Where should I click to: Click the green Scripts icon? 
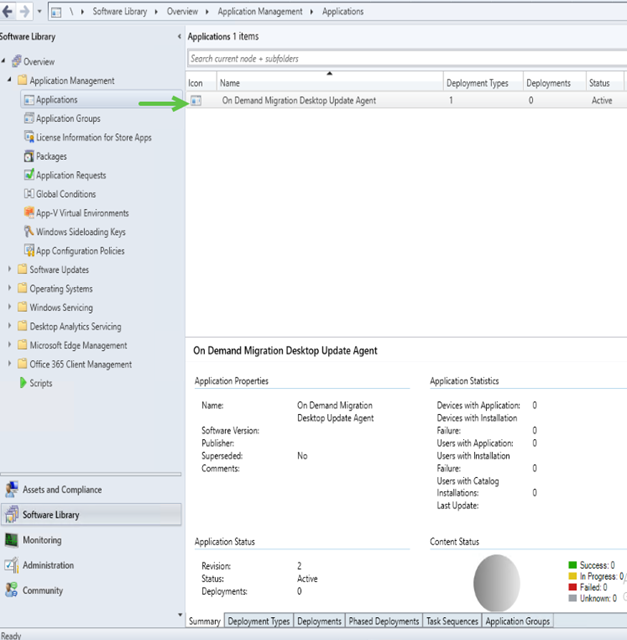(x=23, y=383)
